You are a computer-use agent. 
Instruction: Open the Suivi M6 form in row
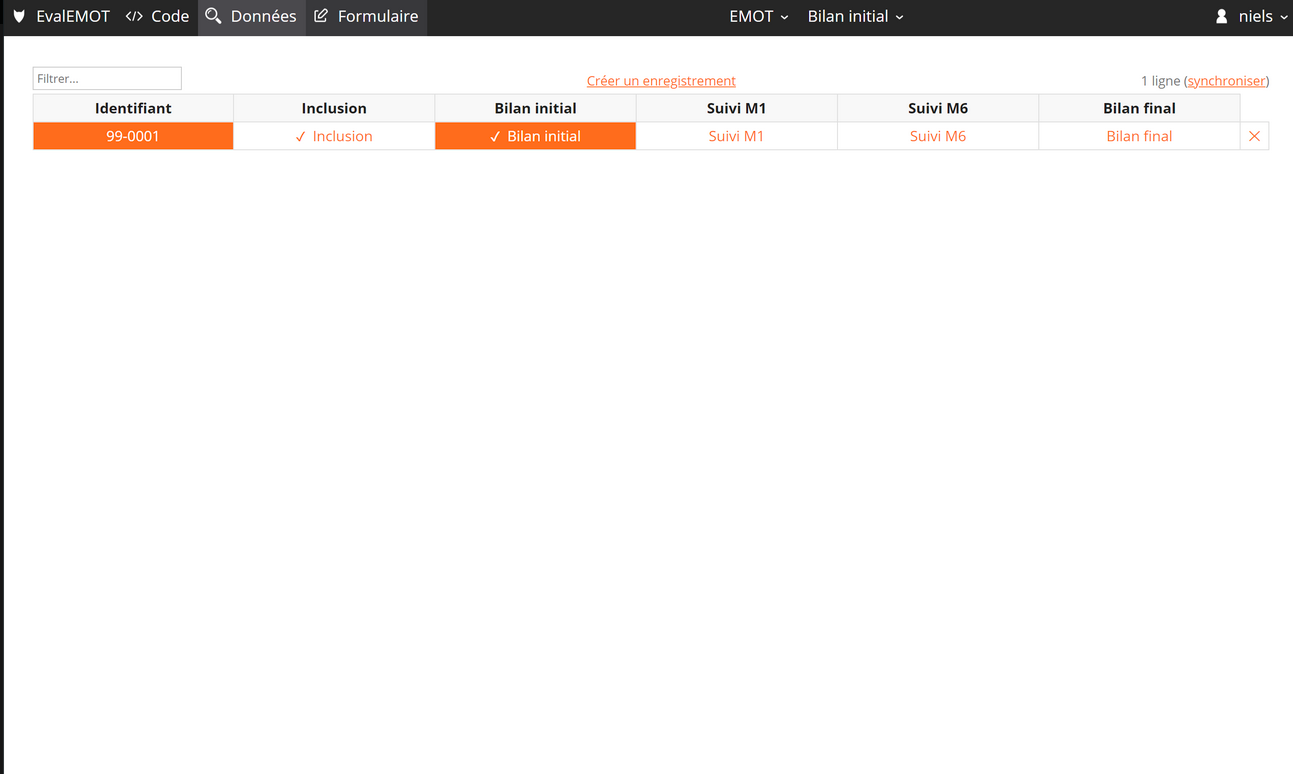(937, 136)
